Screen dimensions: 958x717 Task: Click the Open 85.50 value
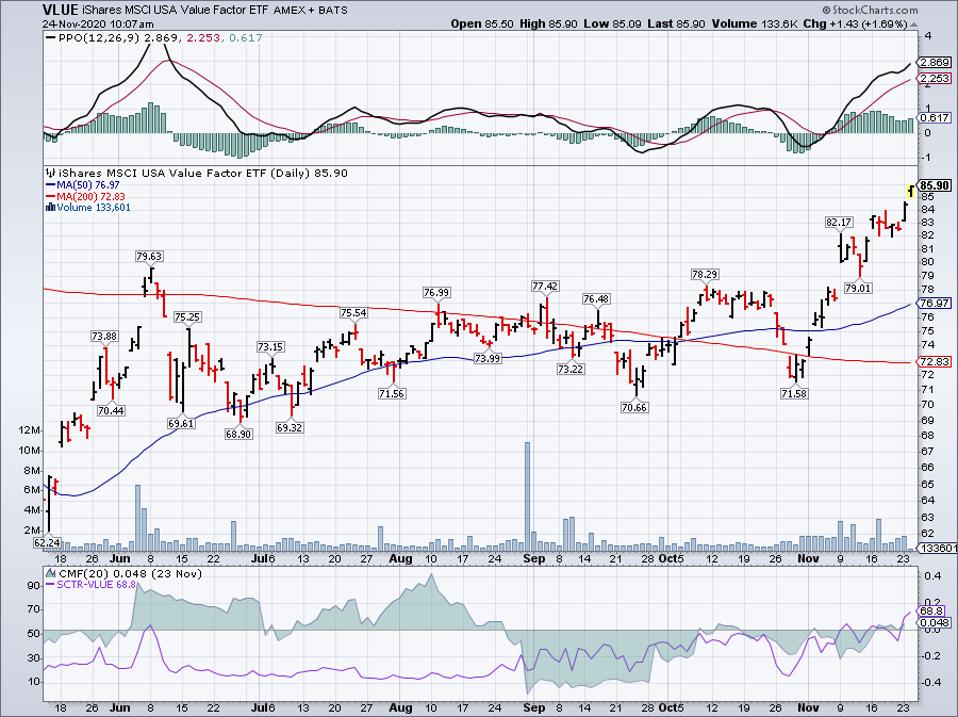pyautogui.click(x=481, y=24)
